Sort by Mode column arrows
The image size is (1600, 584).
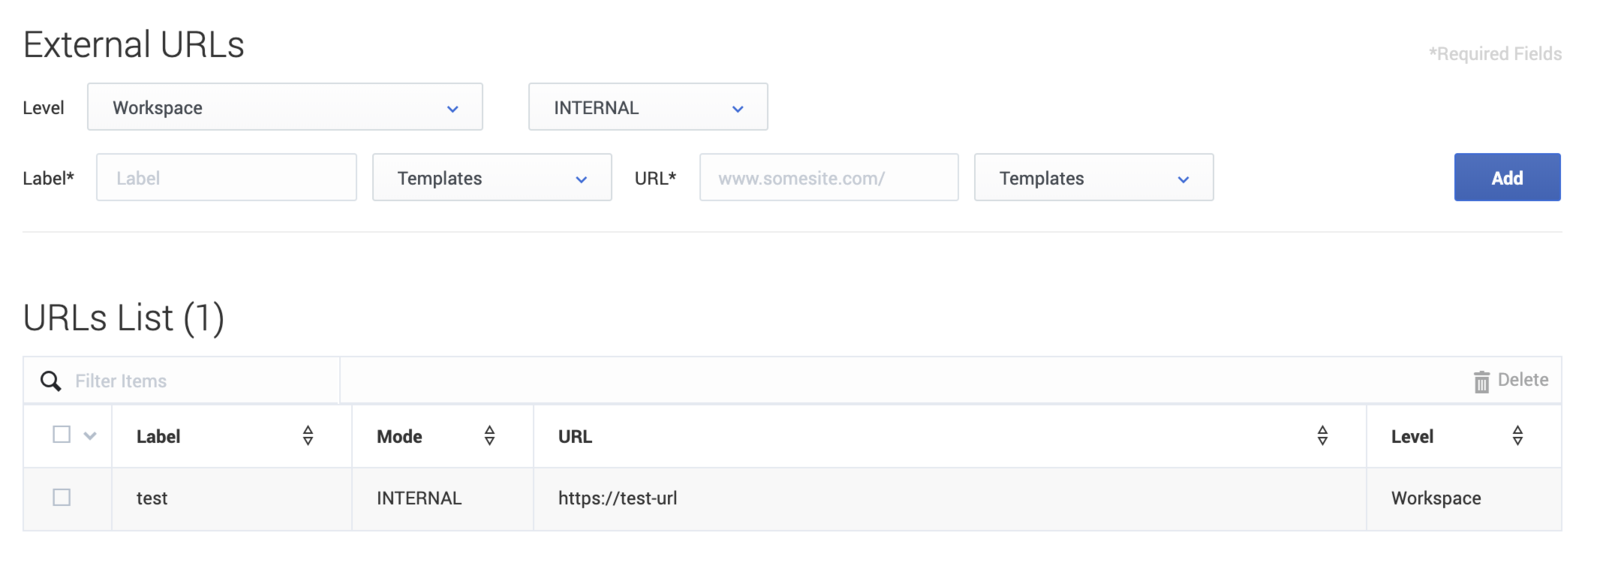[x=489, y=435]
